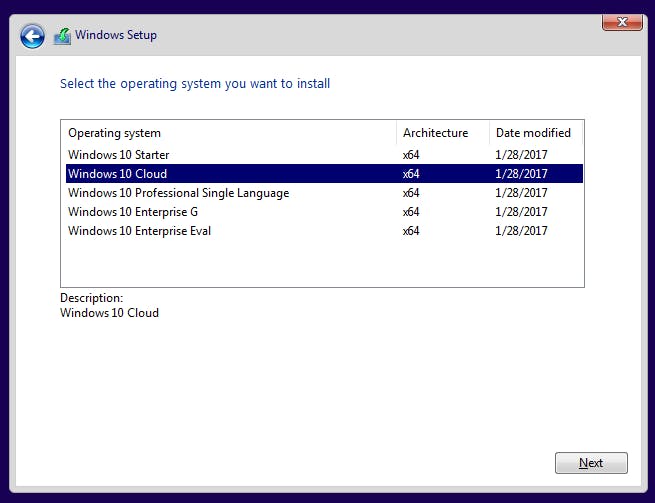Click date 1/28/2017 in Professional Single Language row
This screenshot has width=655, height=503.
pyautogui.click(x=521, y=193)
